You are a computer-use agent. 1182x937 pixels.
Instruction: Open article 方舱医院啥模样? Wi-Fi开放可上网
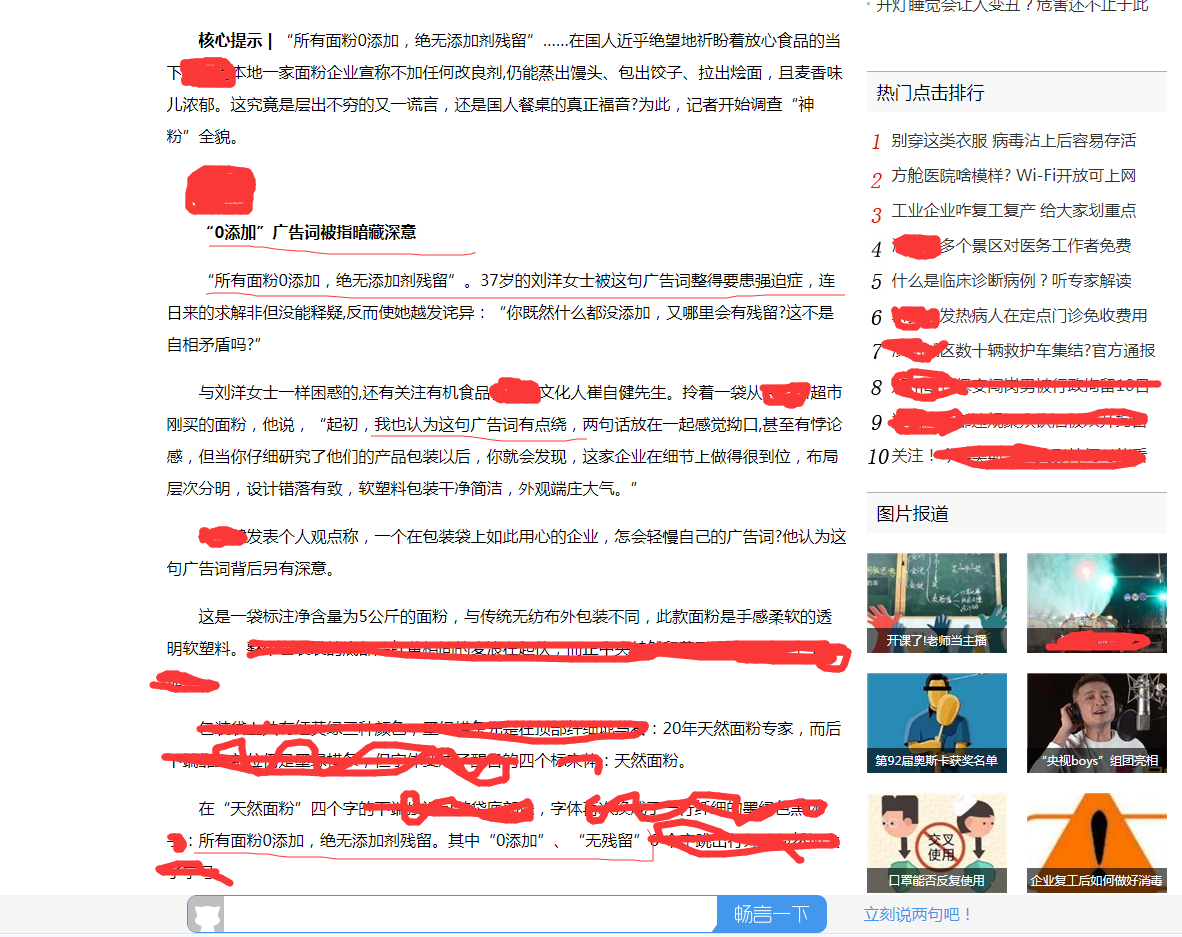[x=1012, y=176]
